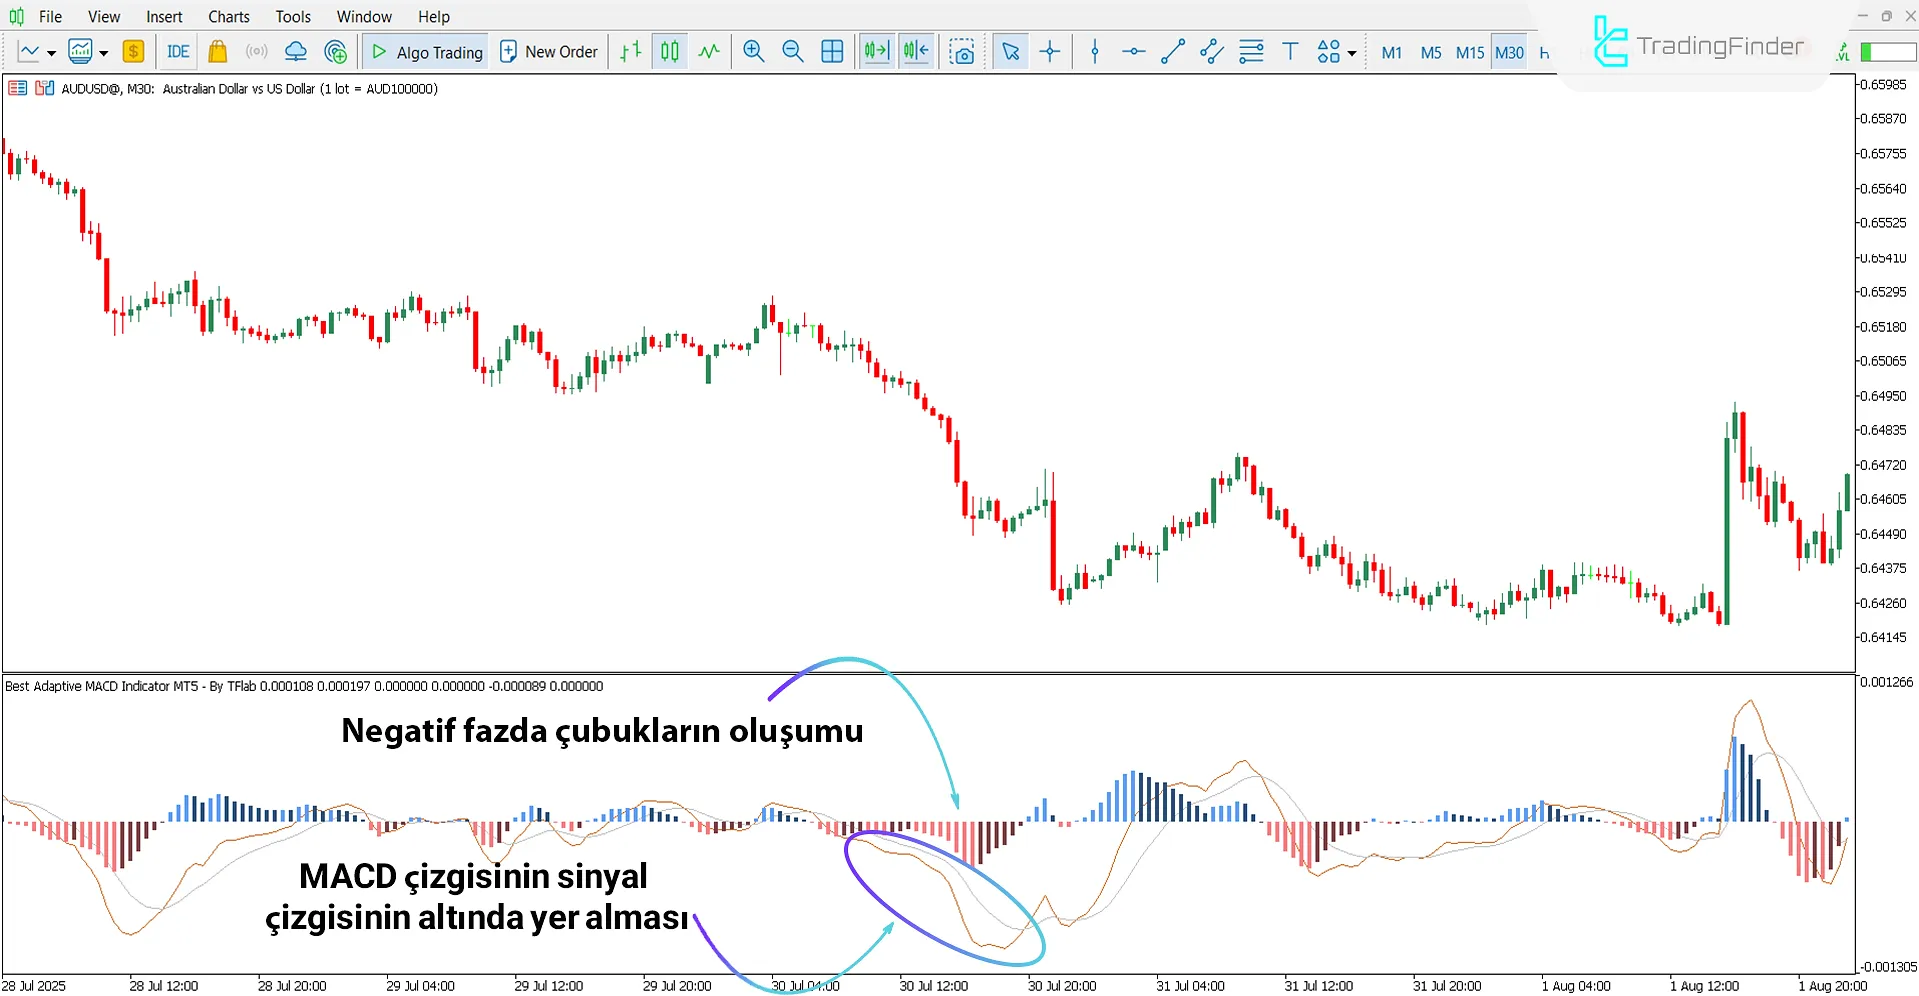Viewport: 1919px width, 996px height.
Task: Zoom in on the chart
Action: pos(753,50)
